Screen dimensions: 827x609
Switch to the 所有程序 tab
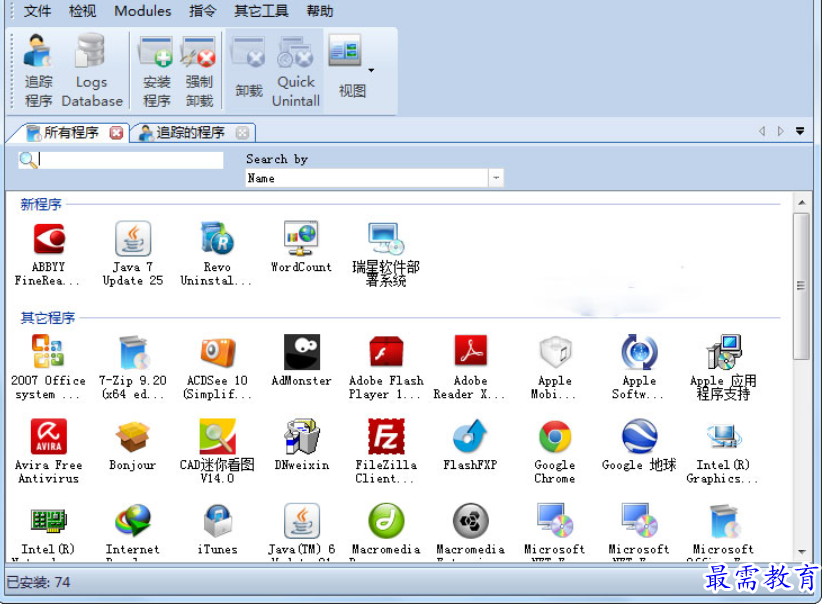pyautogui.click(x=71, y=132)
